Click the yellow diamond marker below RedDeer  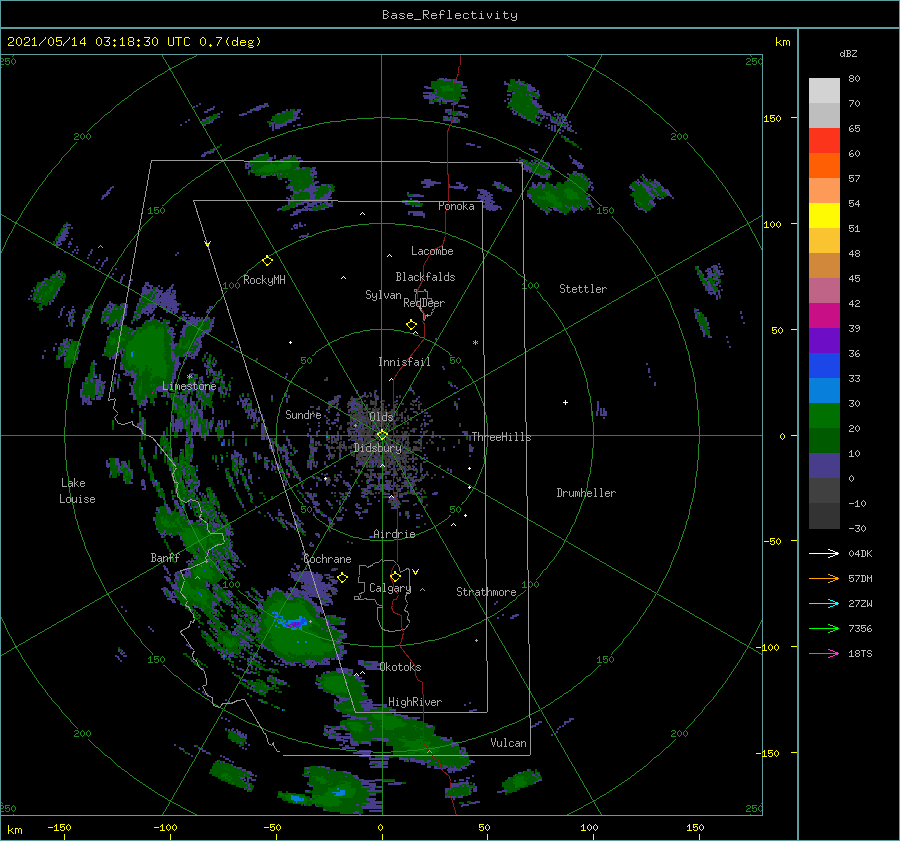click(x=412, y=325)
